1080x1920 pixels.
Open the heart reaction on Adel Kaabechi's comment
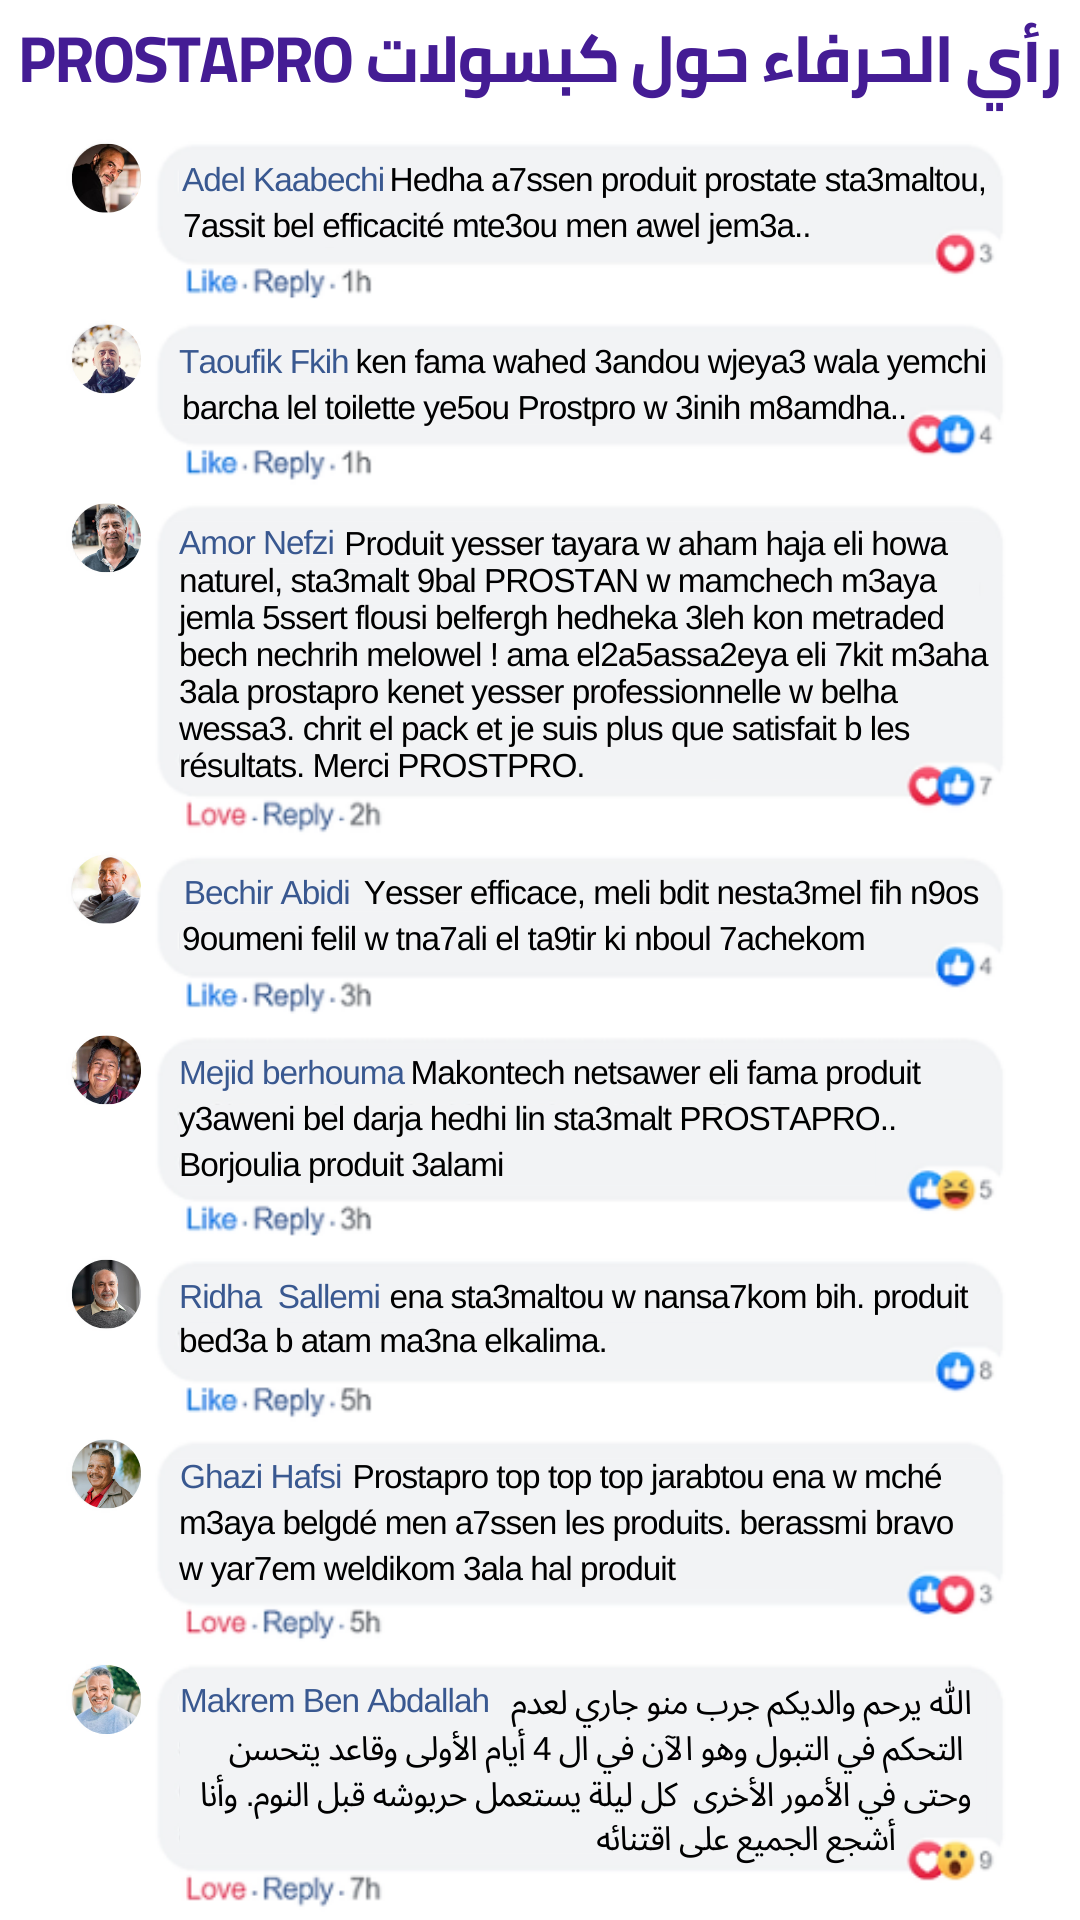click(954, 253)
